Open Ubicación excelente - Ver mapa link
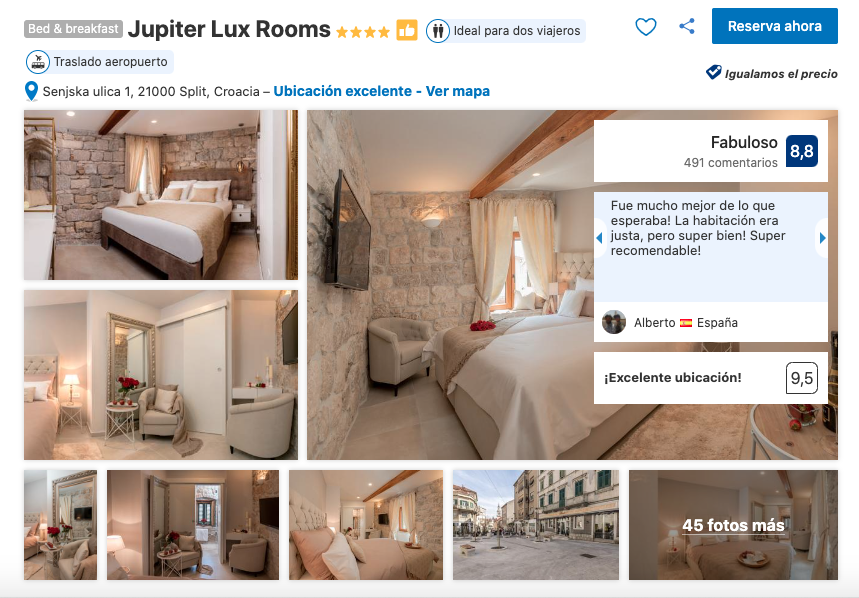859x598 pixels. coord(381,91)
